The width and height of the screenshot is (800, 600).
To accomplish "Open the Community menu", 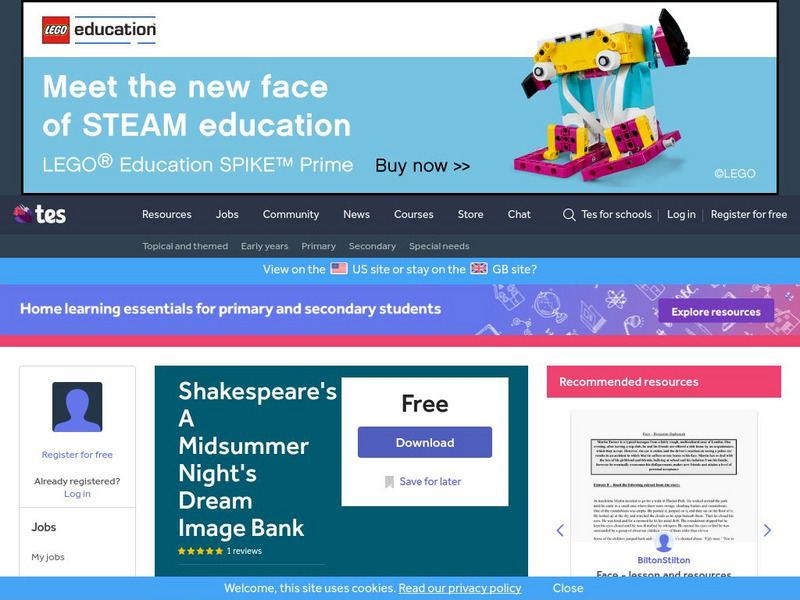I will tap(291, 214).
